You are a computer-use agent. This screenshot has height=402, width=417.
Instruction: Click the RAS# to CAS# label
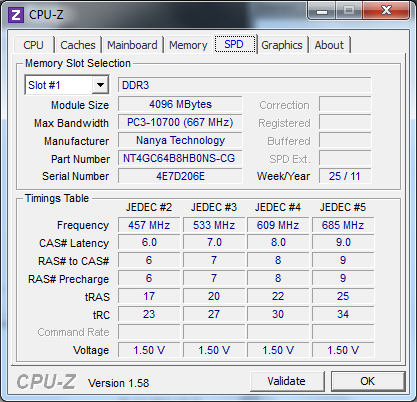point(74,261)
